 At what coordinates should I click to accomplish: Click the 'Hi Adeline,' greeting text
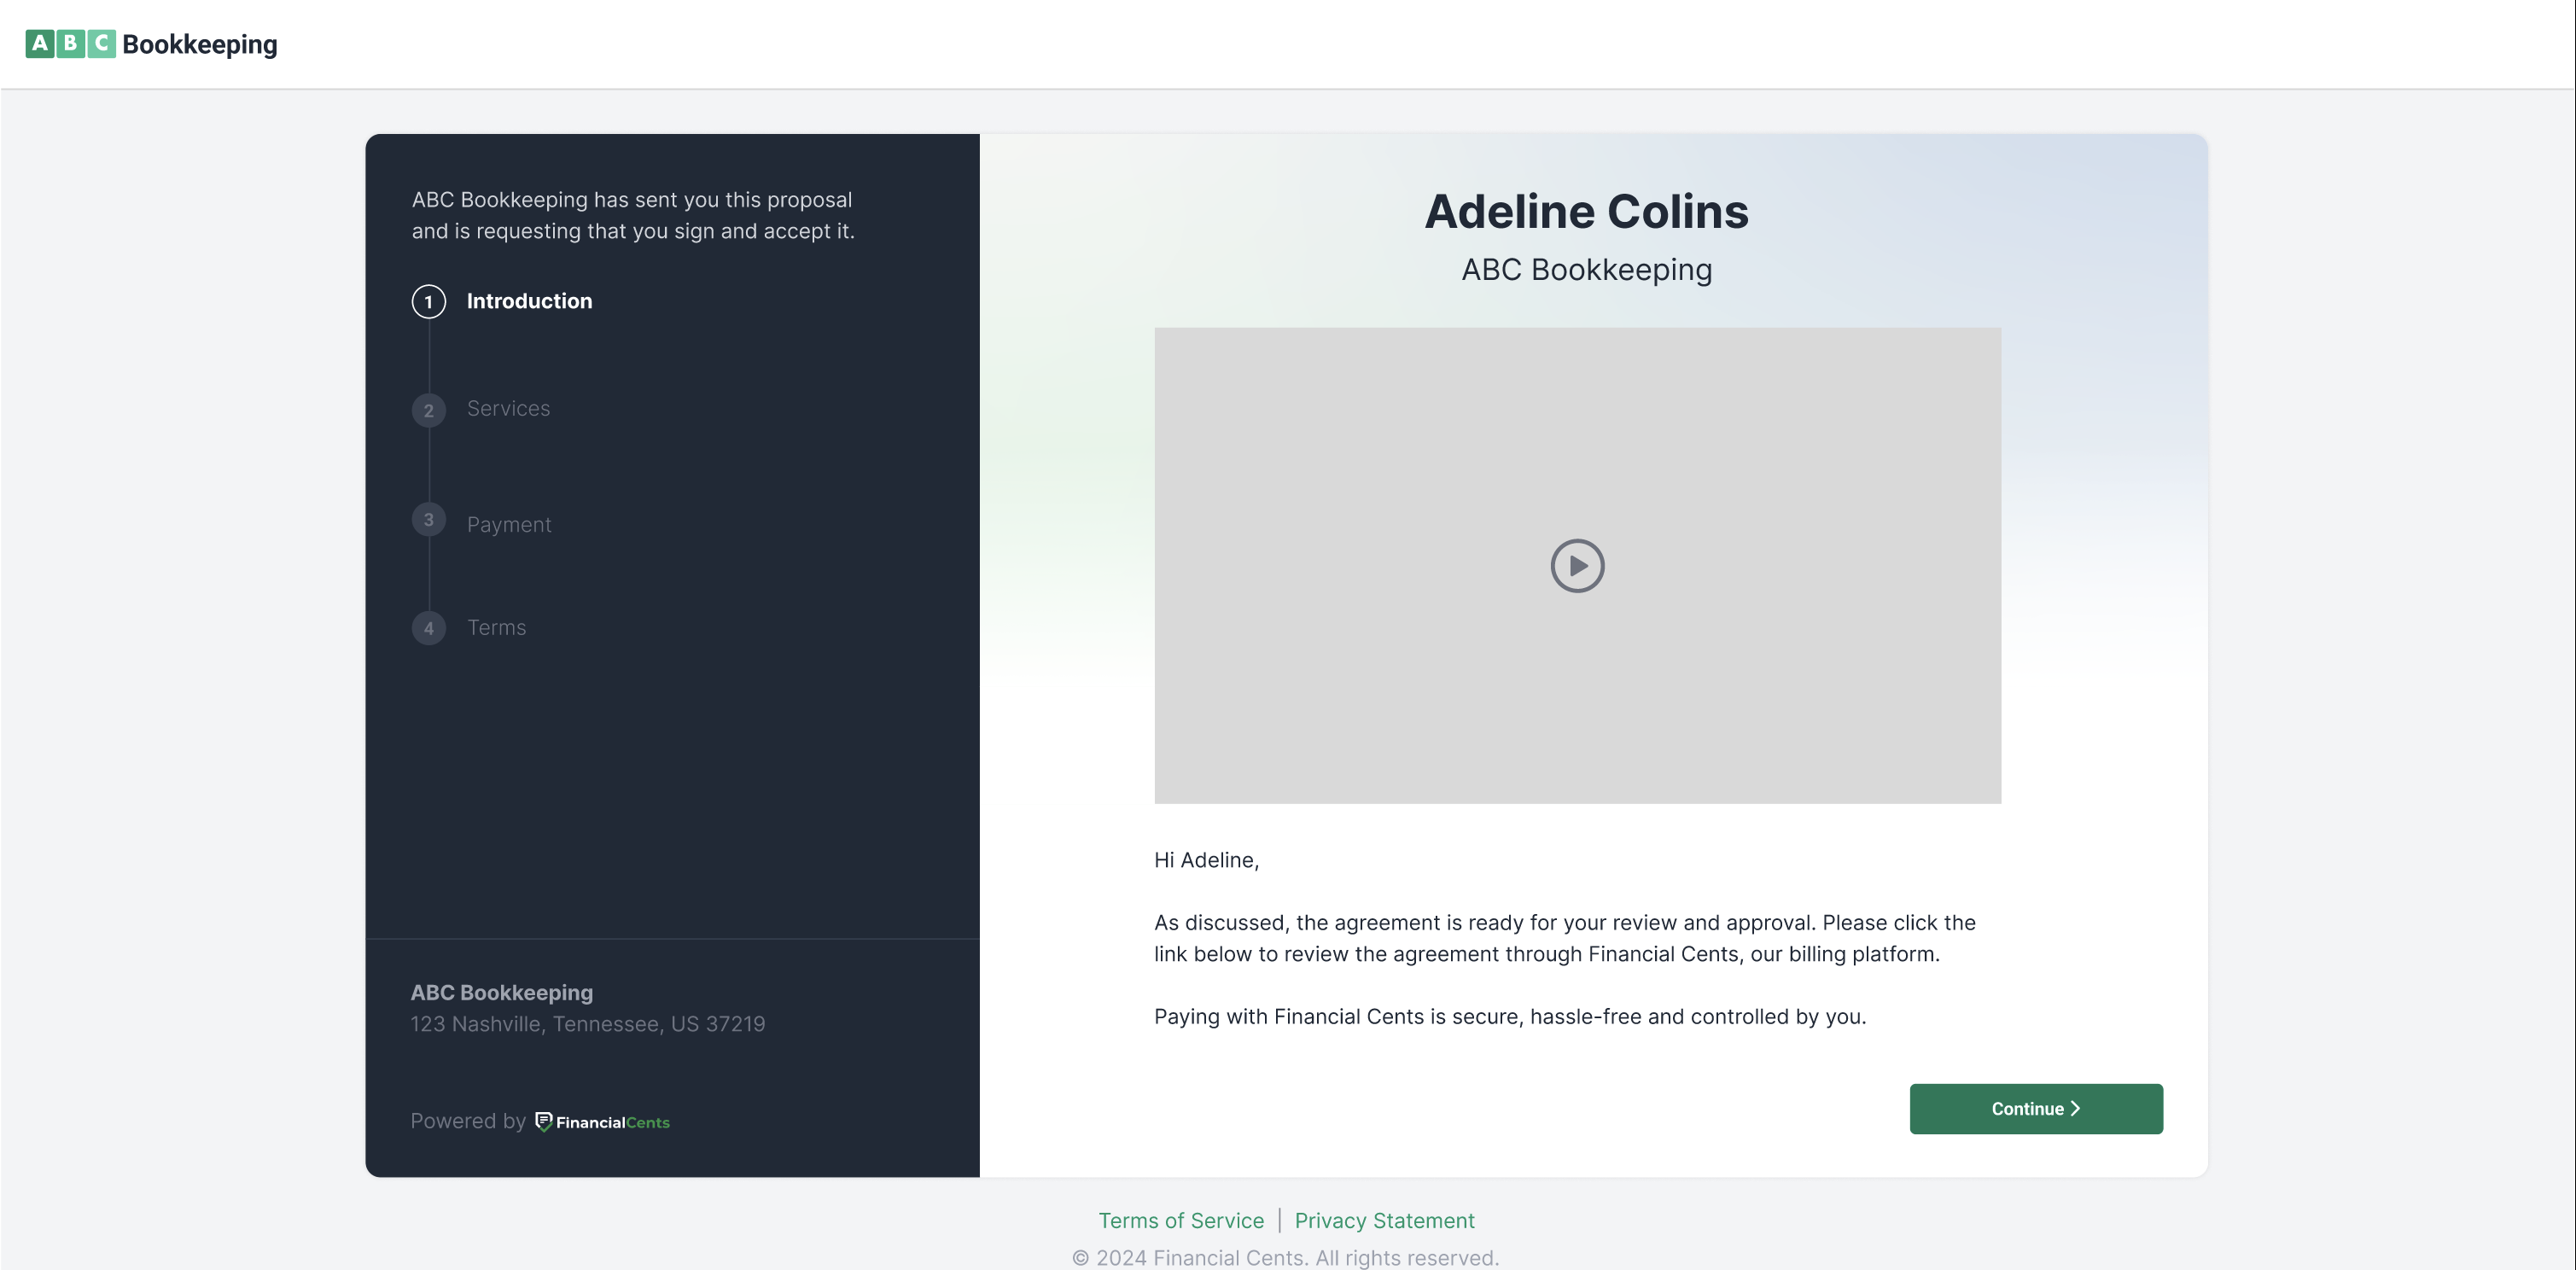1206,860
